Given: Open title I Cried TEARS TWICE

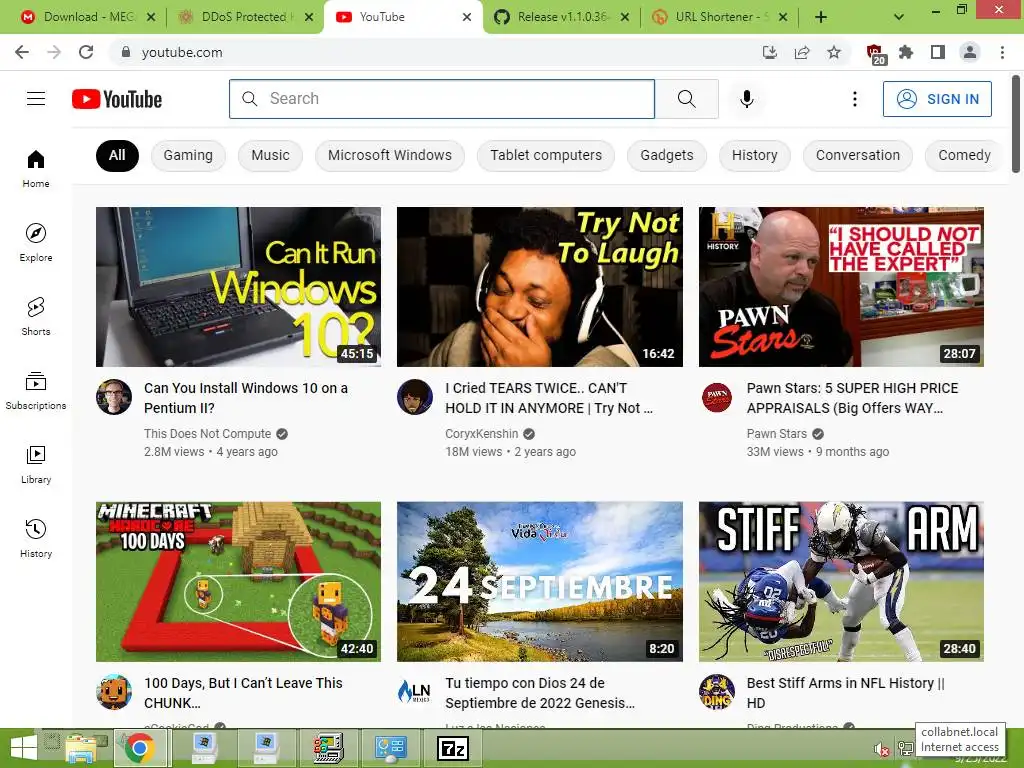Looking at the screenshot, I should point(549,398).
